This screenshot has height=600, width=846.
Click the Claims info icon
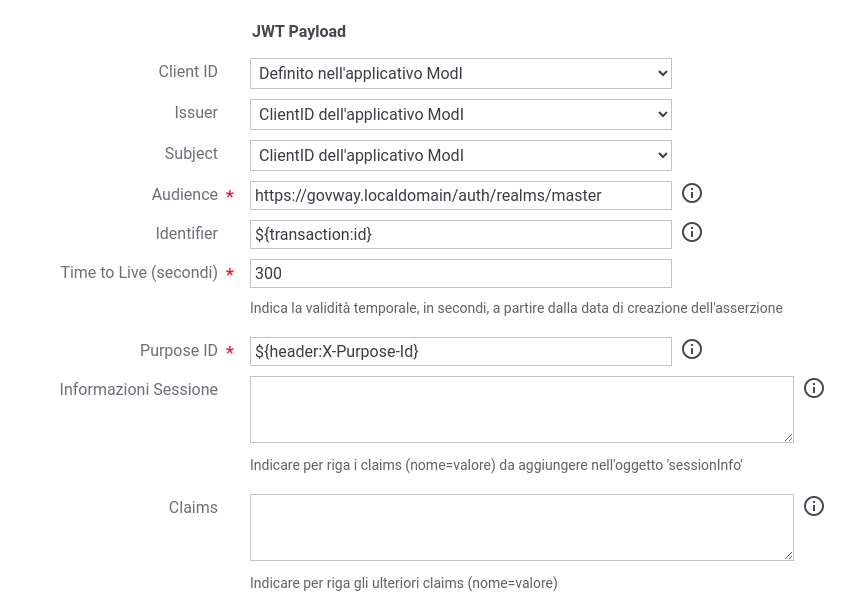[x=814, y=506]
